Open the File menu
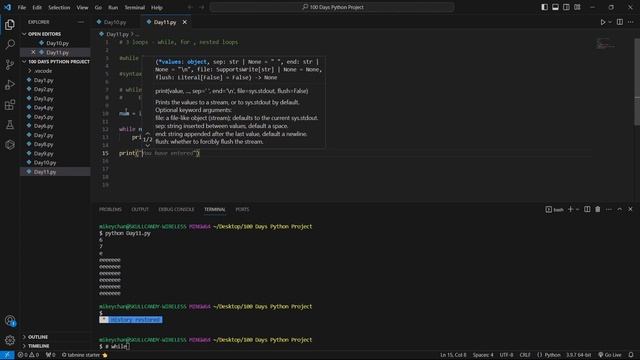 [22, 7]
